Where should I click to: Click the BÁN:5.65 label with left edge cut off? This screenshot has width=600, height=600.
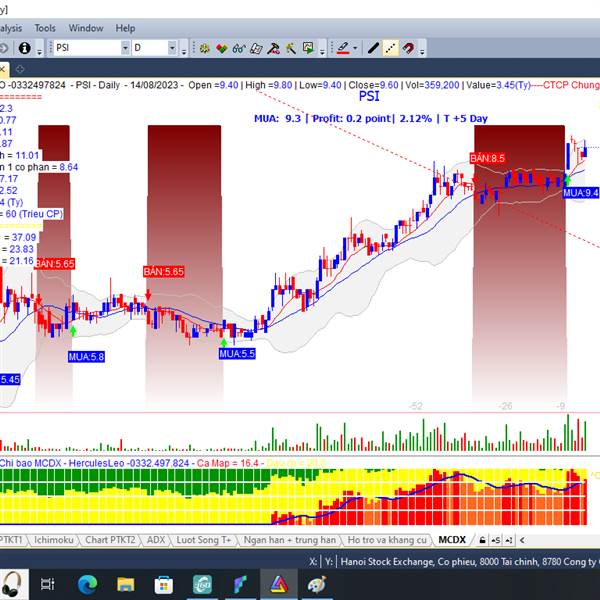click(55, 264)
